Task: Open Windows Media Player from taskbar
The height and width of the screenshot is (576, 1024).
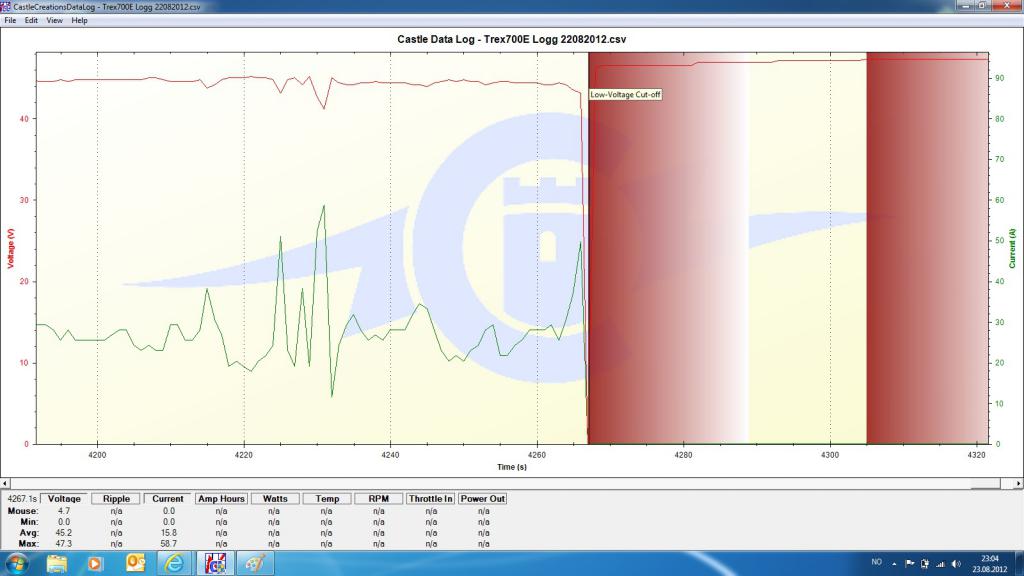Action: 96,563
